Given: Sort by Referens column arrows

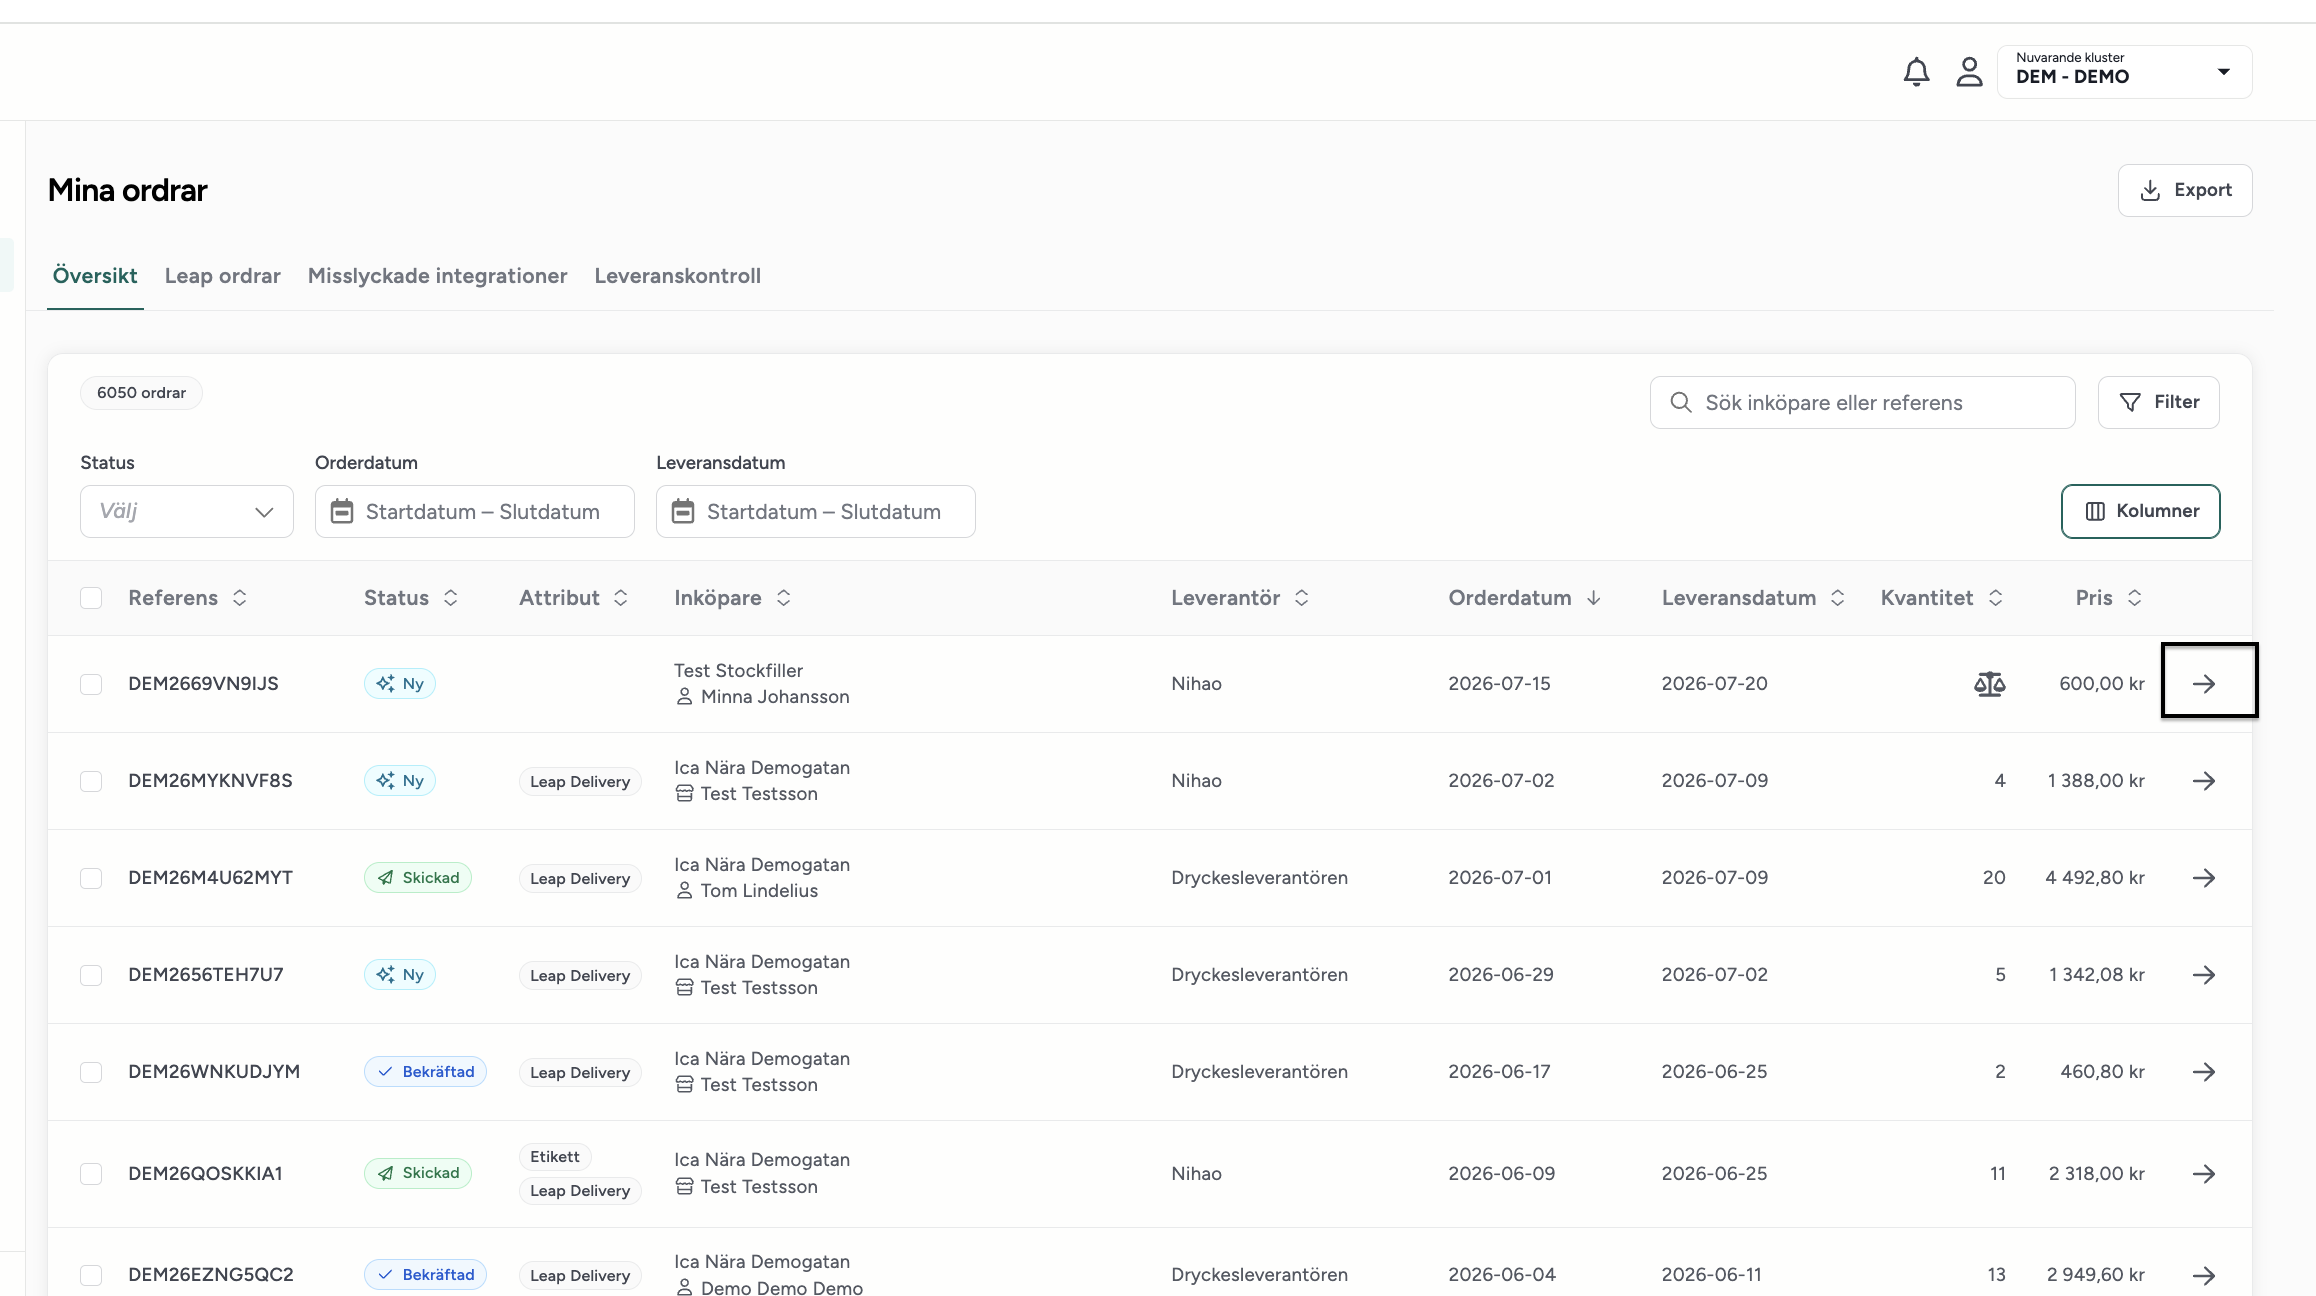Looking at the screenshot, I should click(240, 598).
